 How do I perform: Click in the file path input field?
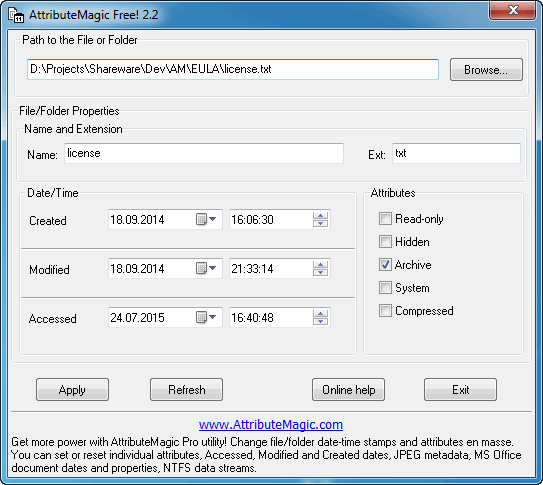[x=233, y=69]
